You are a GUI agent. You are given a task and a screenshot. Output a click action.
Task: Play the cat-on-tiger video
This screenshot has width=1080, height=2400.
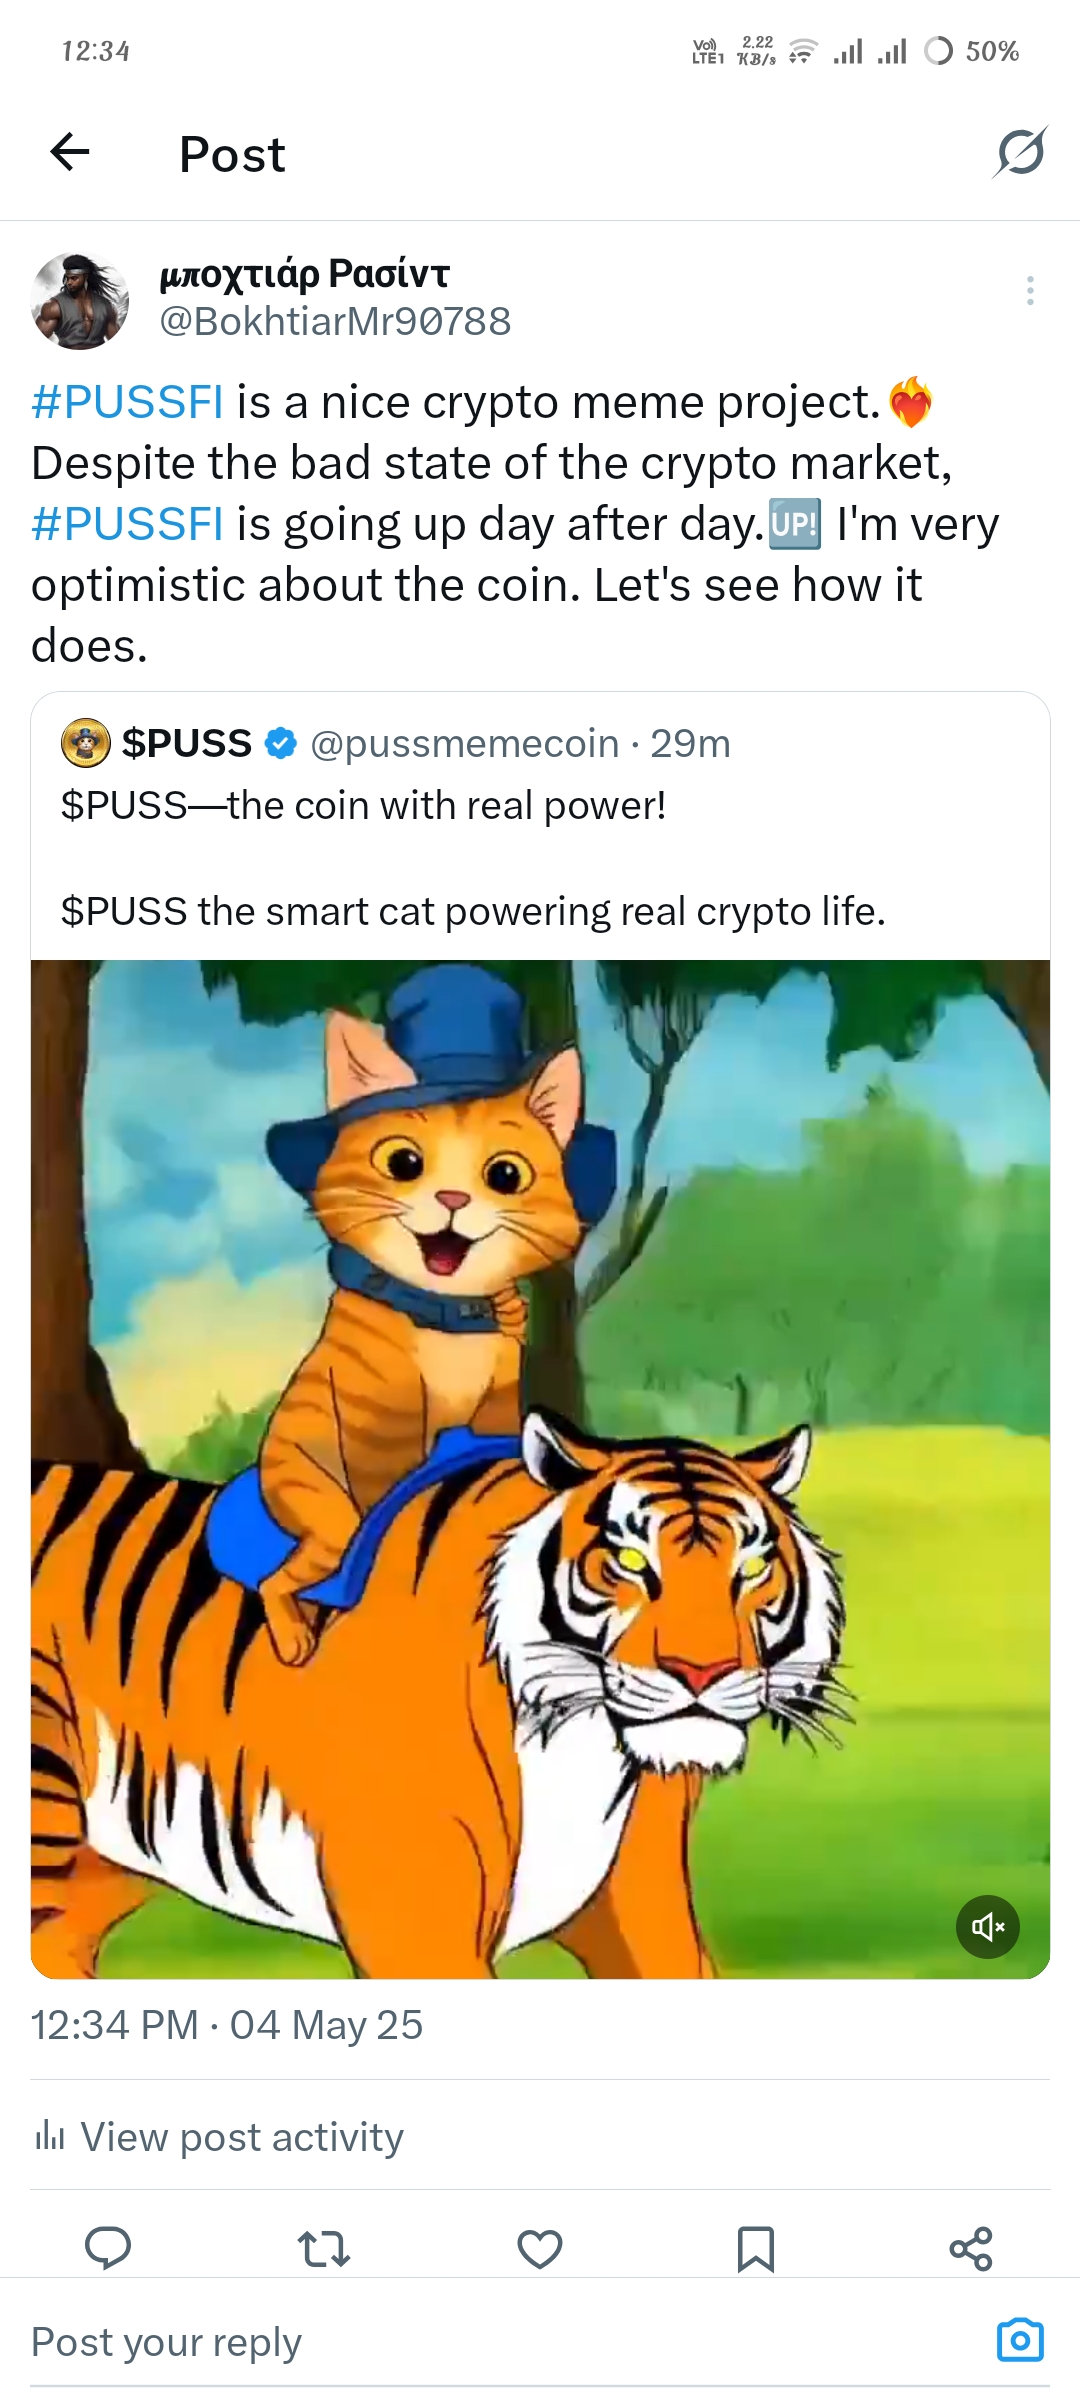(540, 1469)
